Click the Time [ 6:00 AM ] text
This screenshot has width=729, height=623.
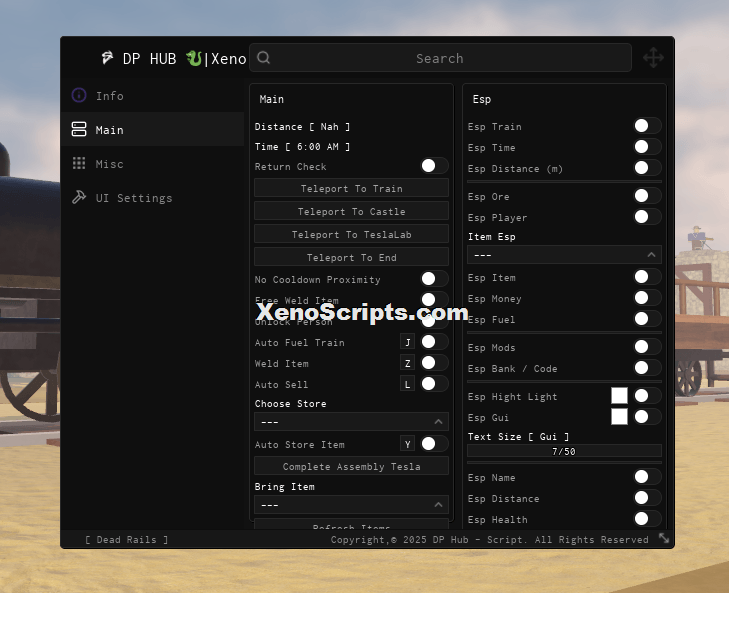click(x=302, y=146)
